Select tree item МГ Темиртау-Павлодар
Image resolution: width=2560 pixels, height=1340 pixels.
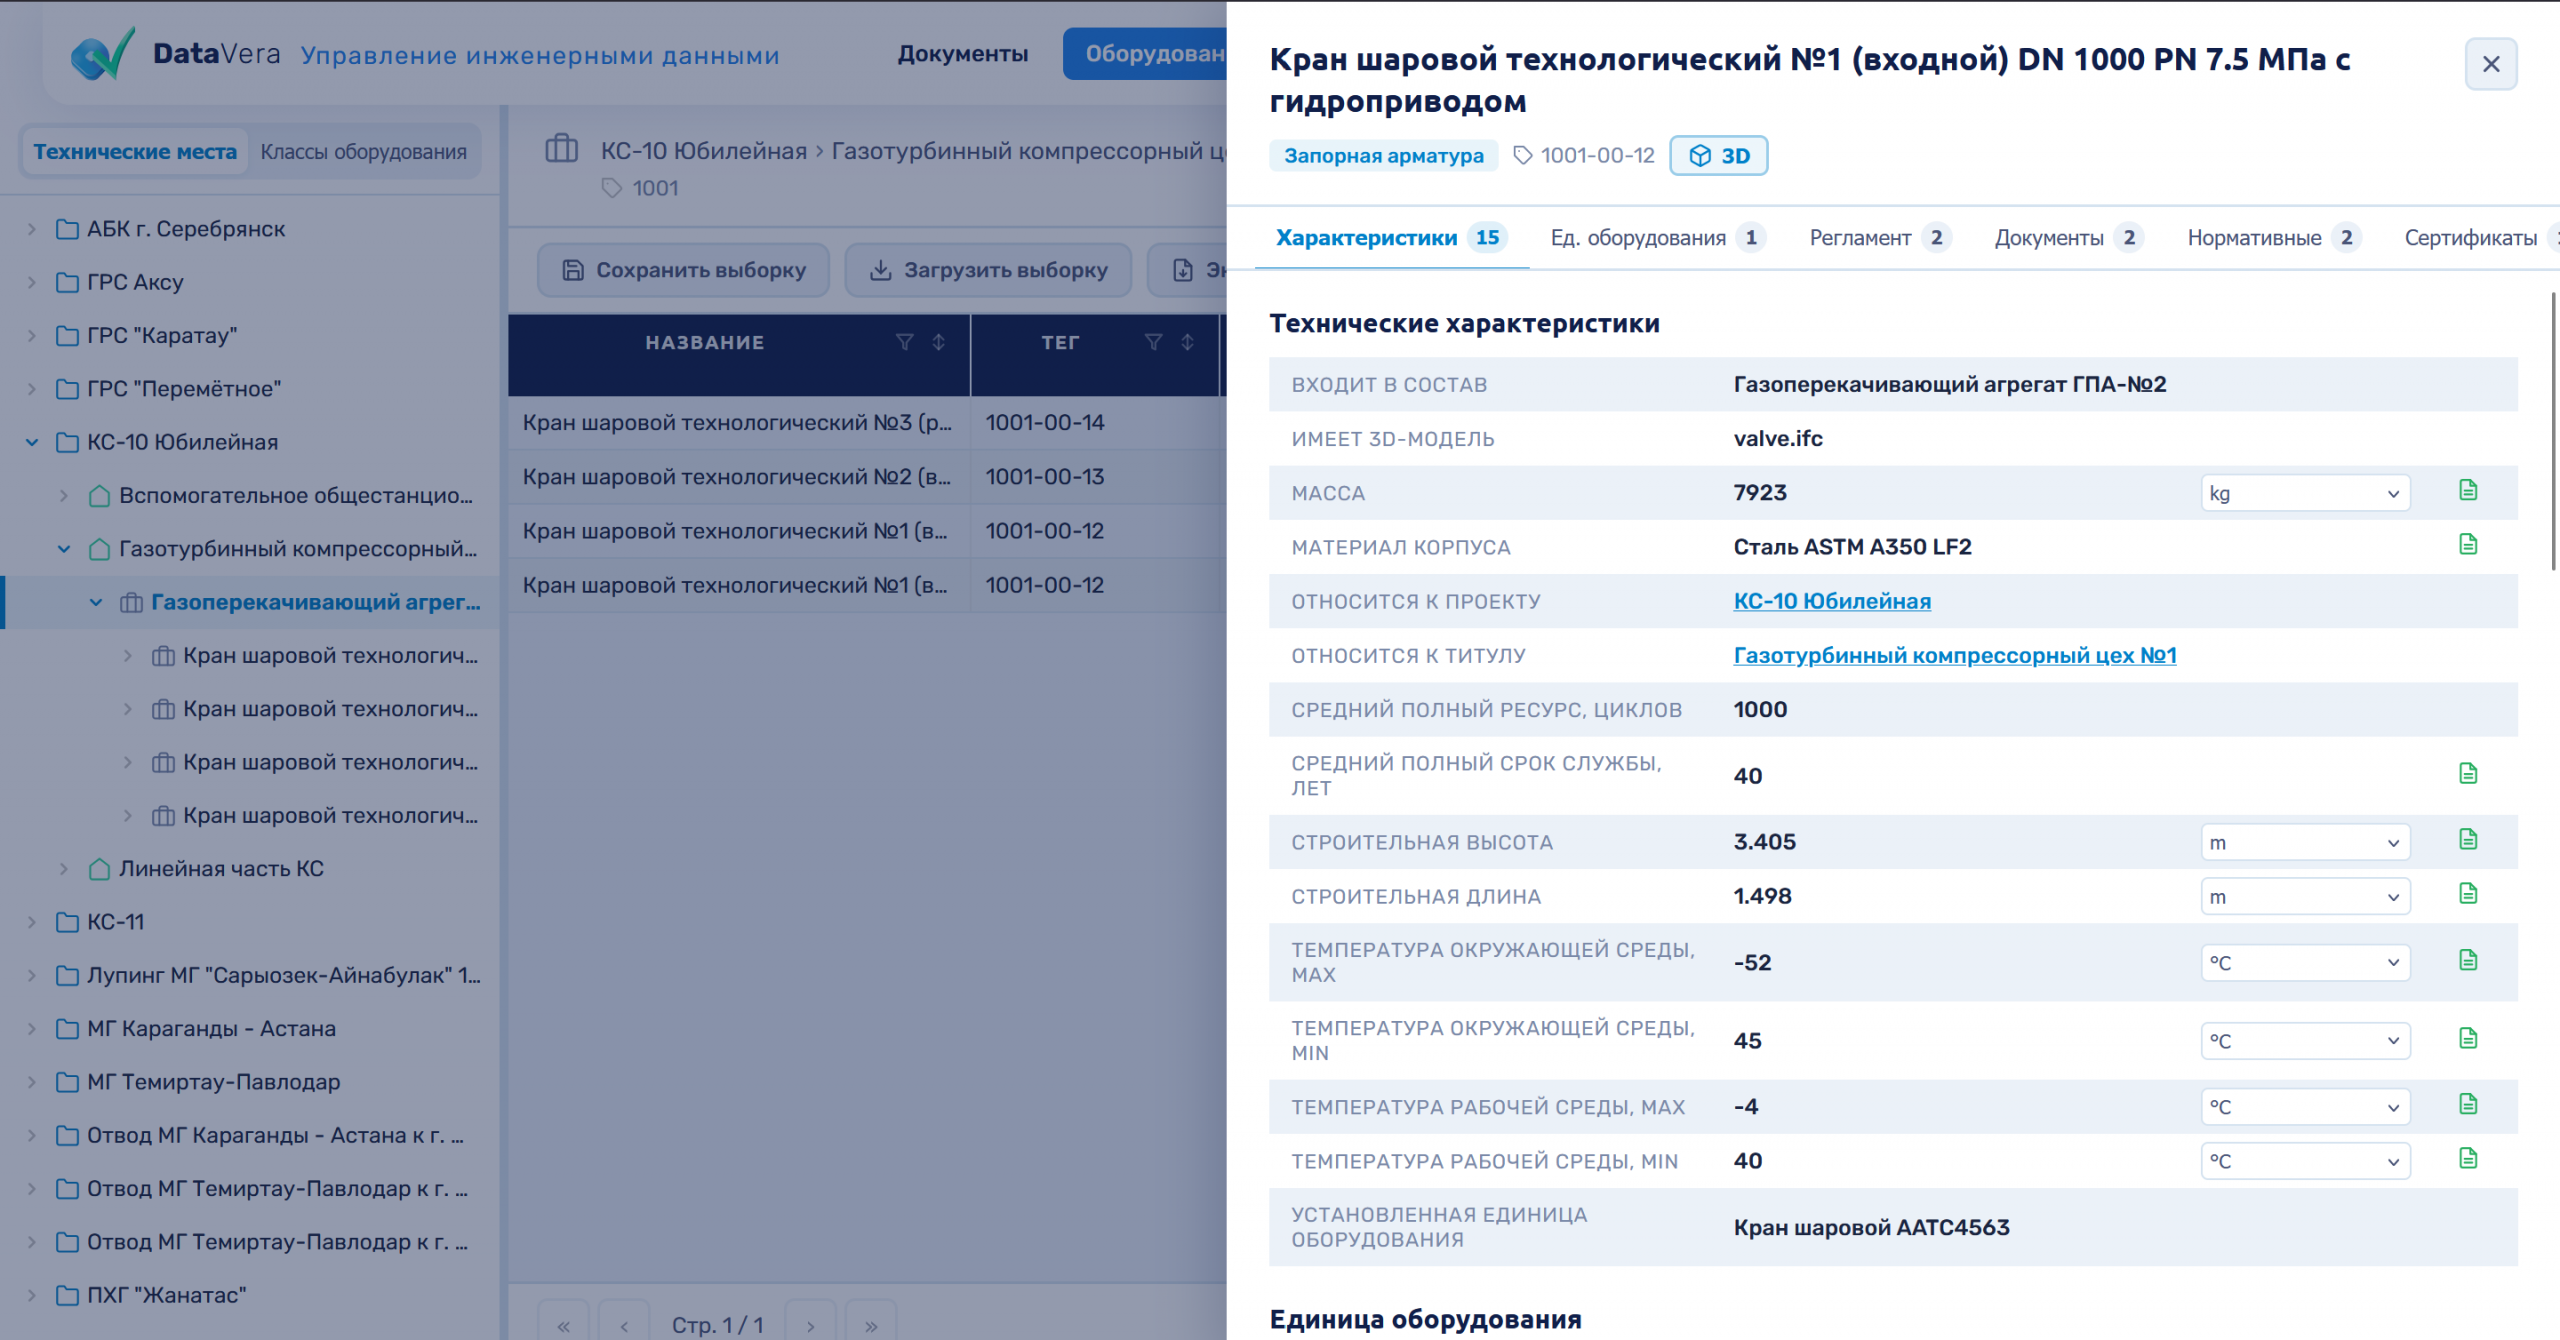213,1082
